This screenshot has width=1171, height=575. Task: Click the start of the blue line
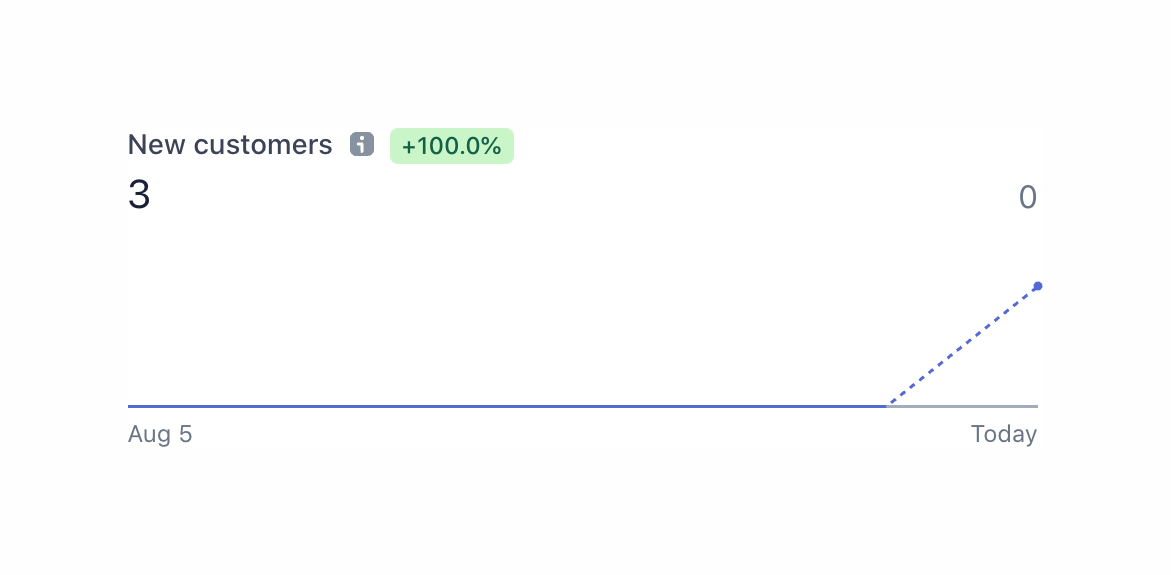[131, 406]
